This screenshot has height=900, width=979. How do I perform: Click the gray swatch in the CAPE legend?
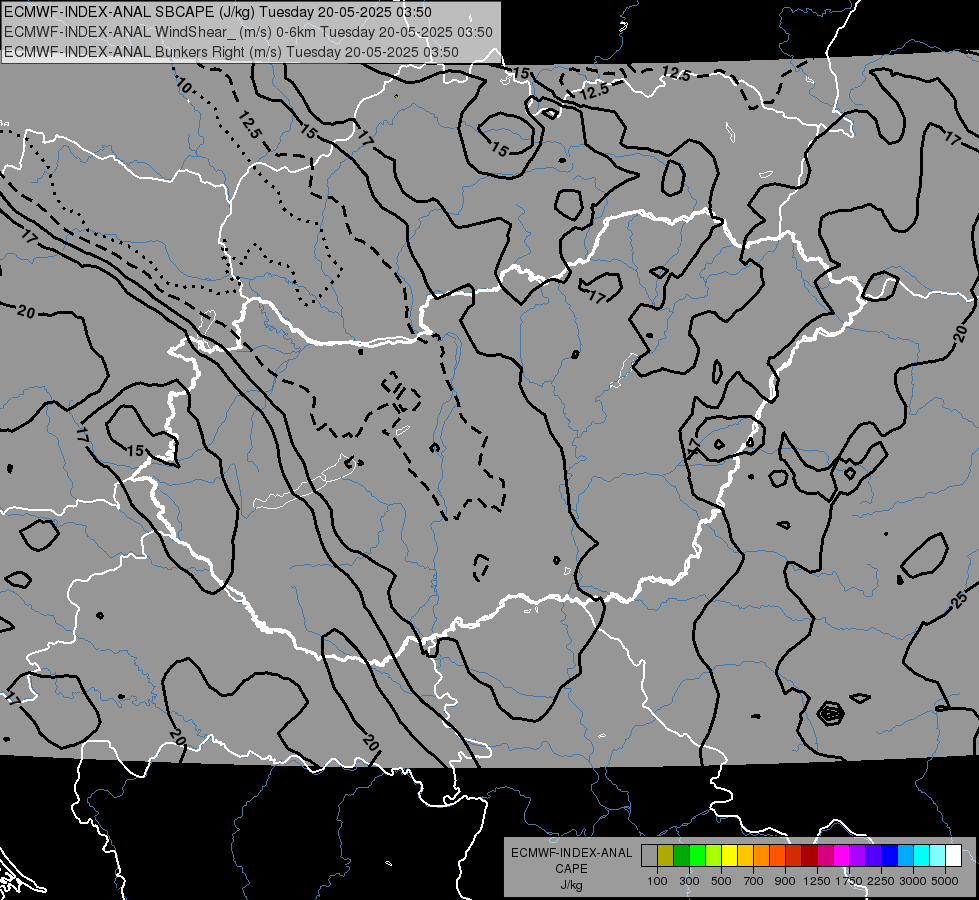point(649,856)
